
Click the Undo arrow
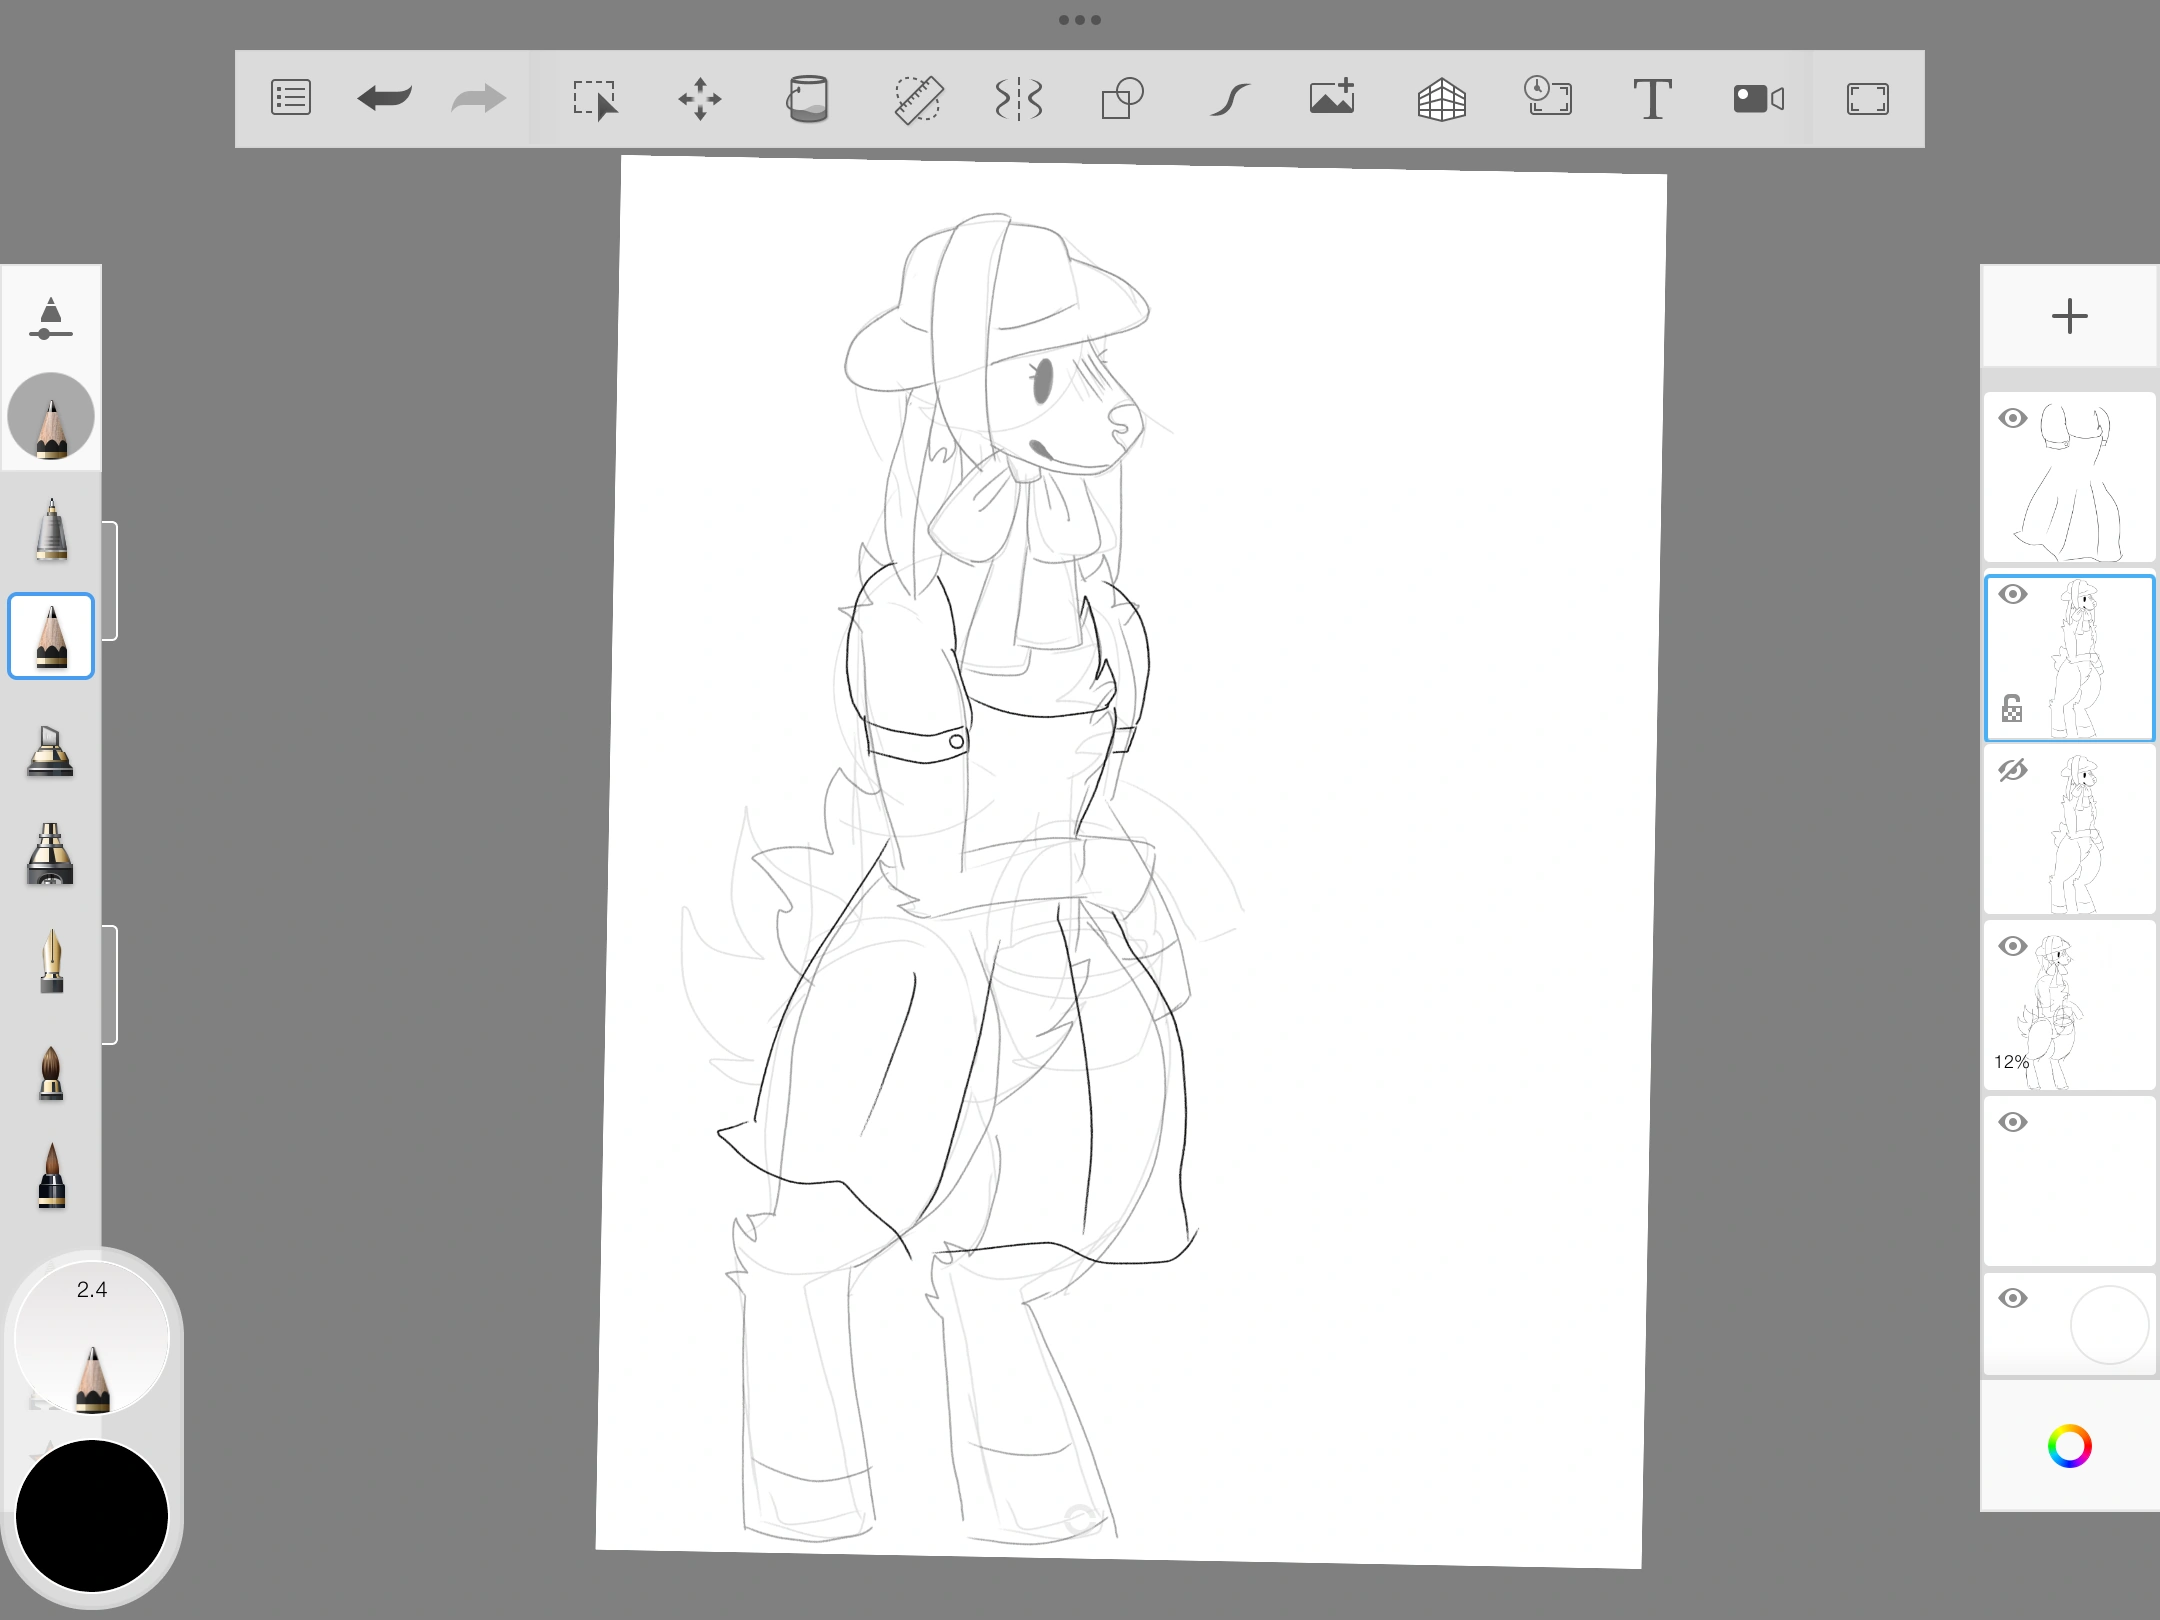click(x=384, y=98)
